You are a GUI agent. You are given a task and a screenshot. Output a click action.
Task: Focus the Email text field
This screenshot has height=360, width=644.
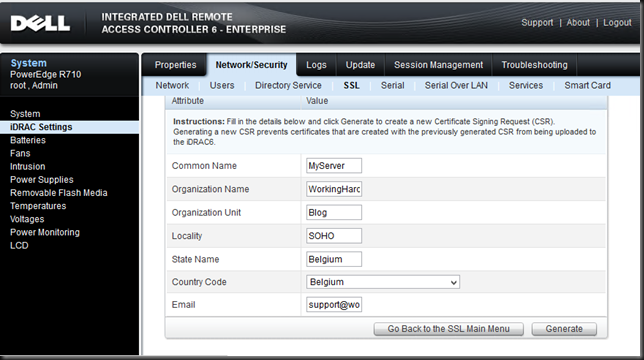334,305
